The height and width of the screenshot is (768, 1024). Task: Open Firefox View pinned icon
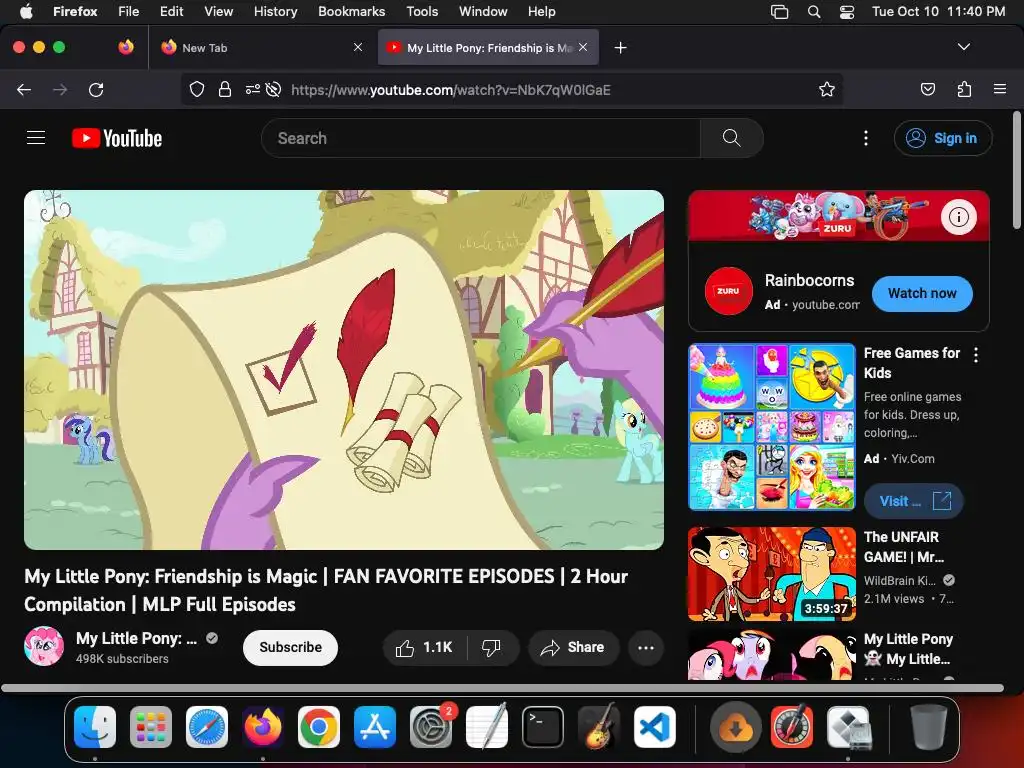(126, 47)
